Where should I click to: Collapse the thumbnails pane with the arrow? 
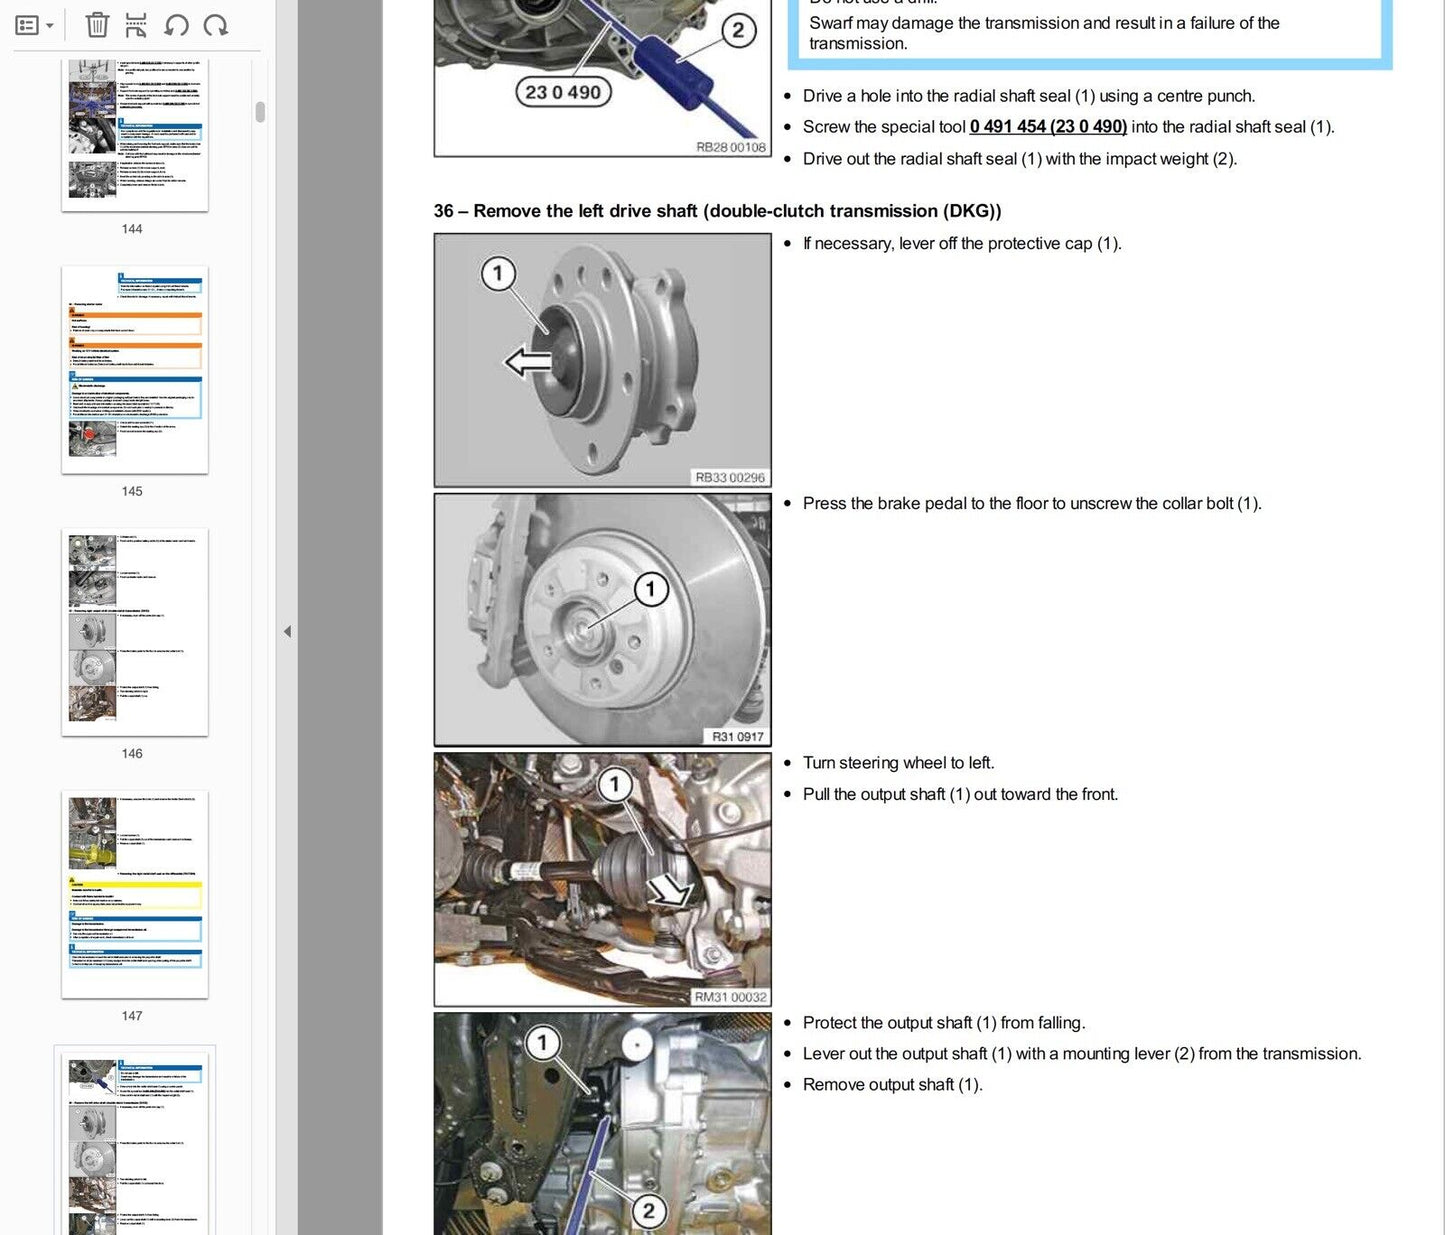(287, 631)
